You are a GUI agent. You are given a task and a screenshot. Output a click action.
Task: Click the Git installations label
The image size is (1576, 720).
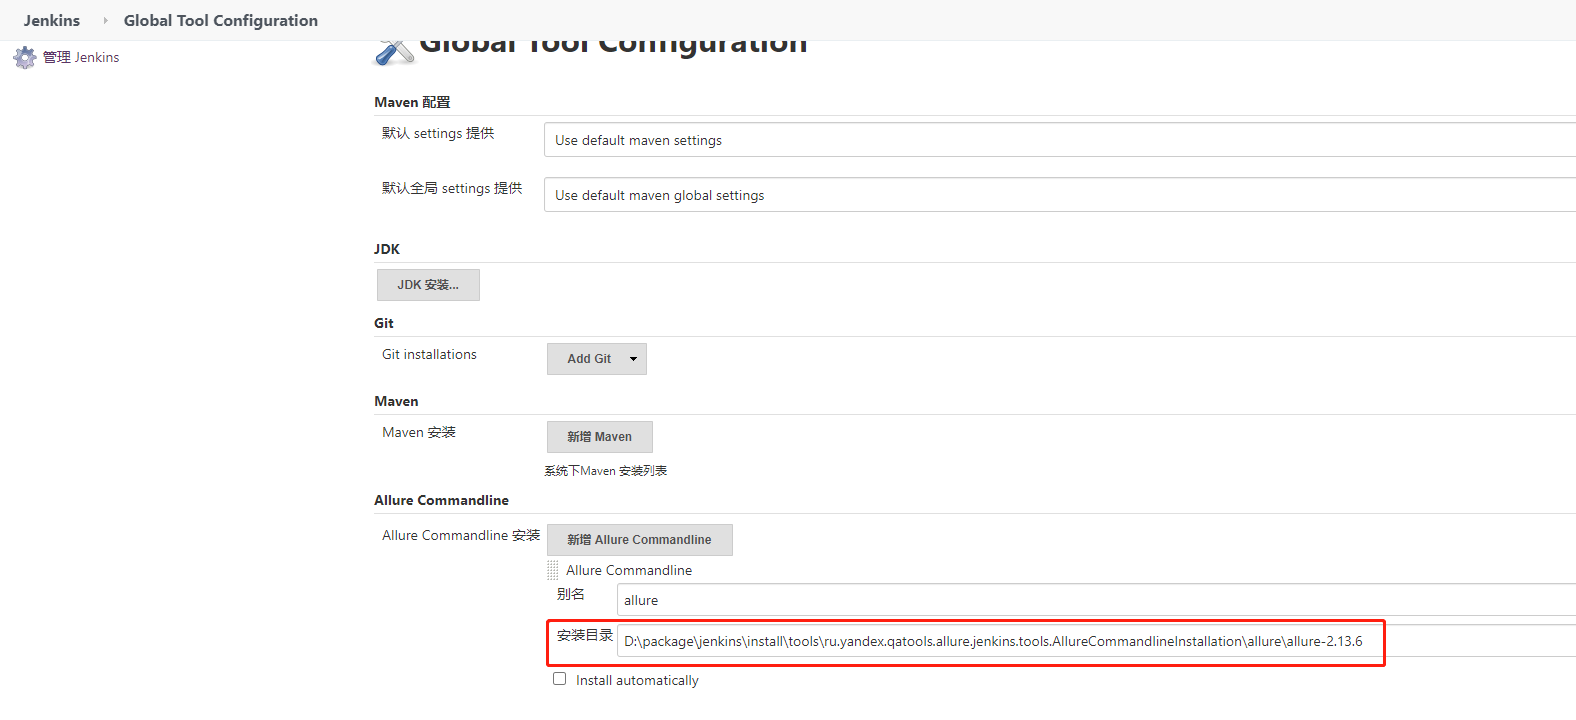point(429,354)
